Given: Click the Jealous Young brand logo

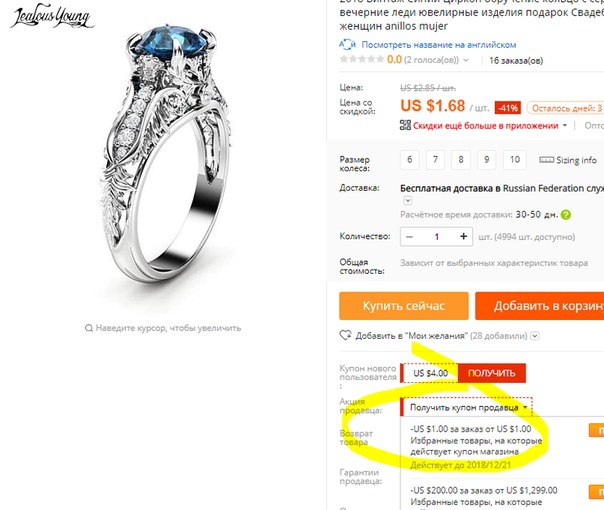Looking at the screenshot, I should (52, 17).
